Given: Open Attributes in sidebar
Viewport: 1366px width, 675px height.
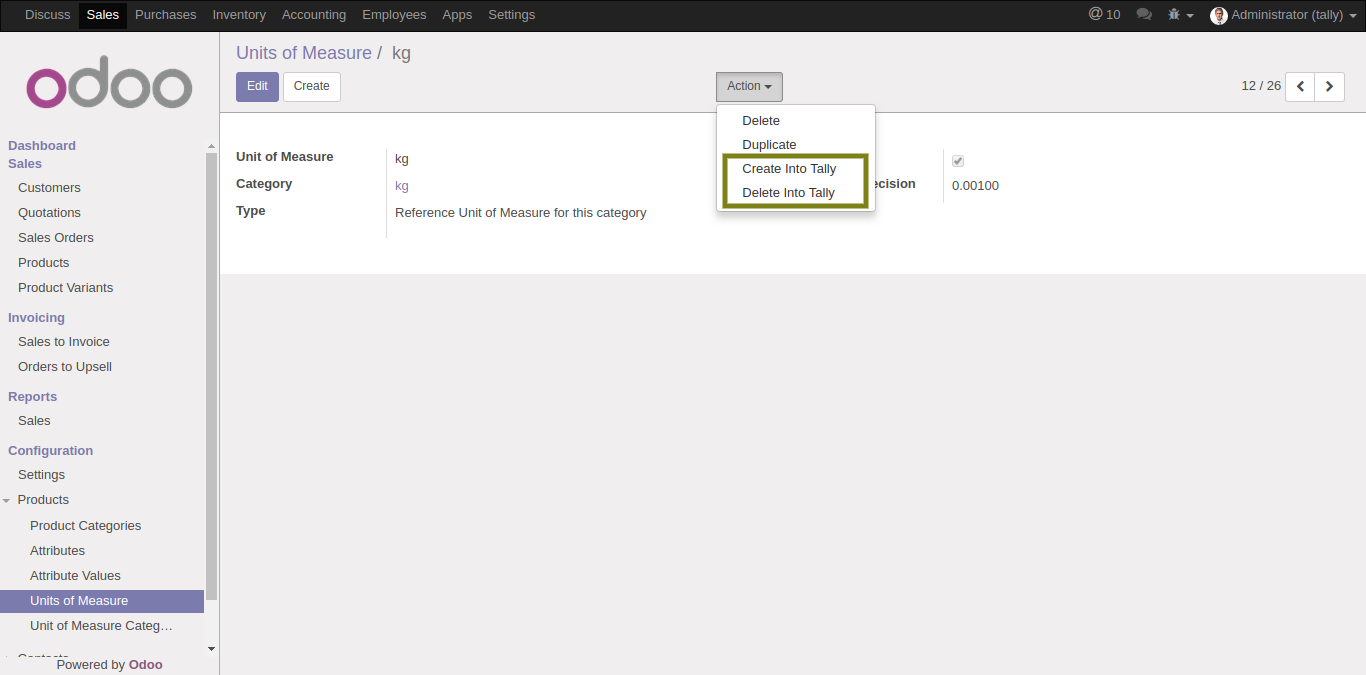Looking at the screenshot, I should (58, 551).
